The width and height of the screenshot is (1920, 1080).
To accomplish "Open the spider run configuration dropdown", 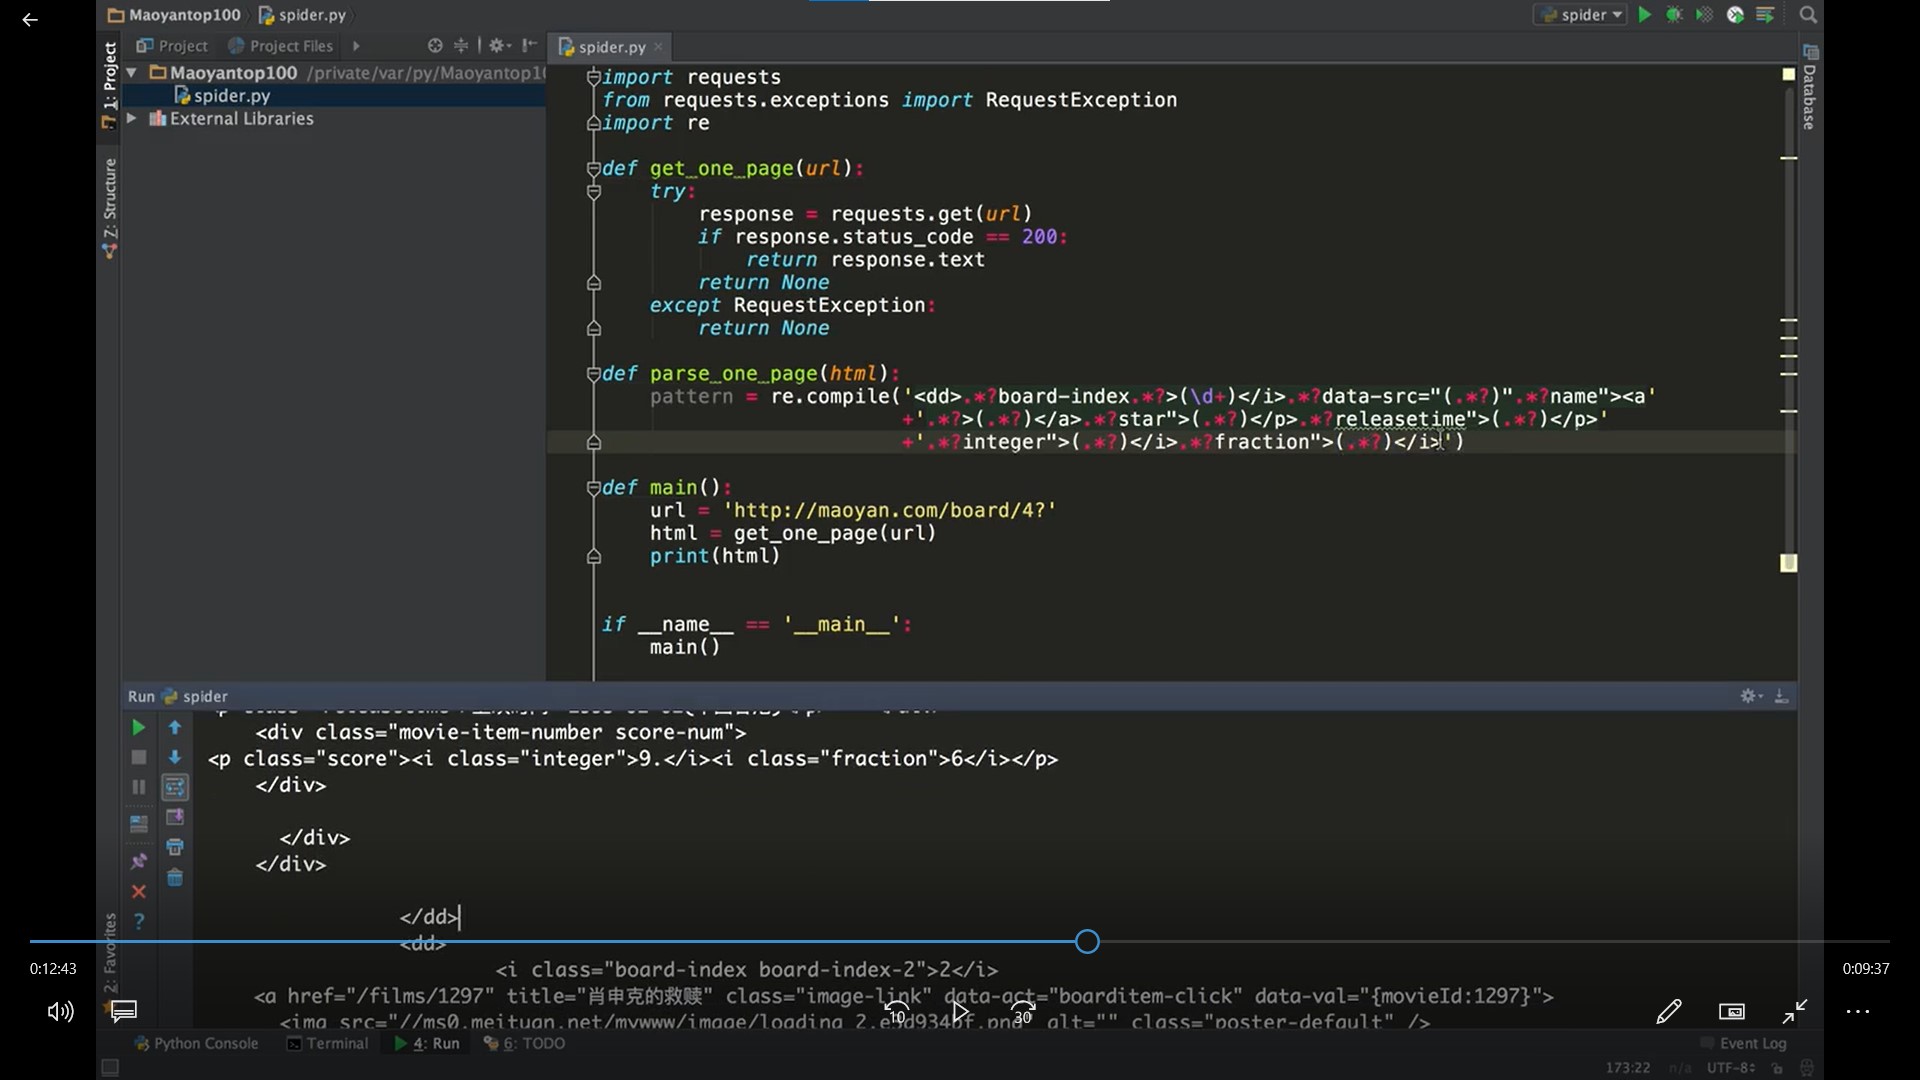I will (x=1580, y=15).
